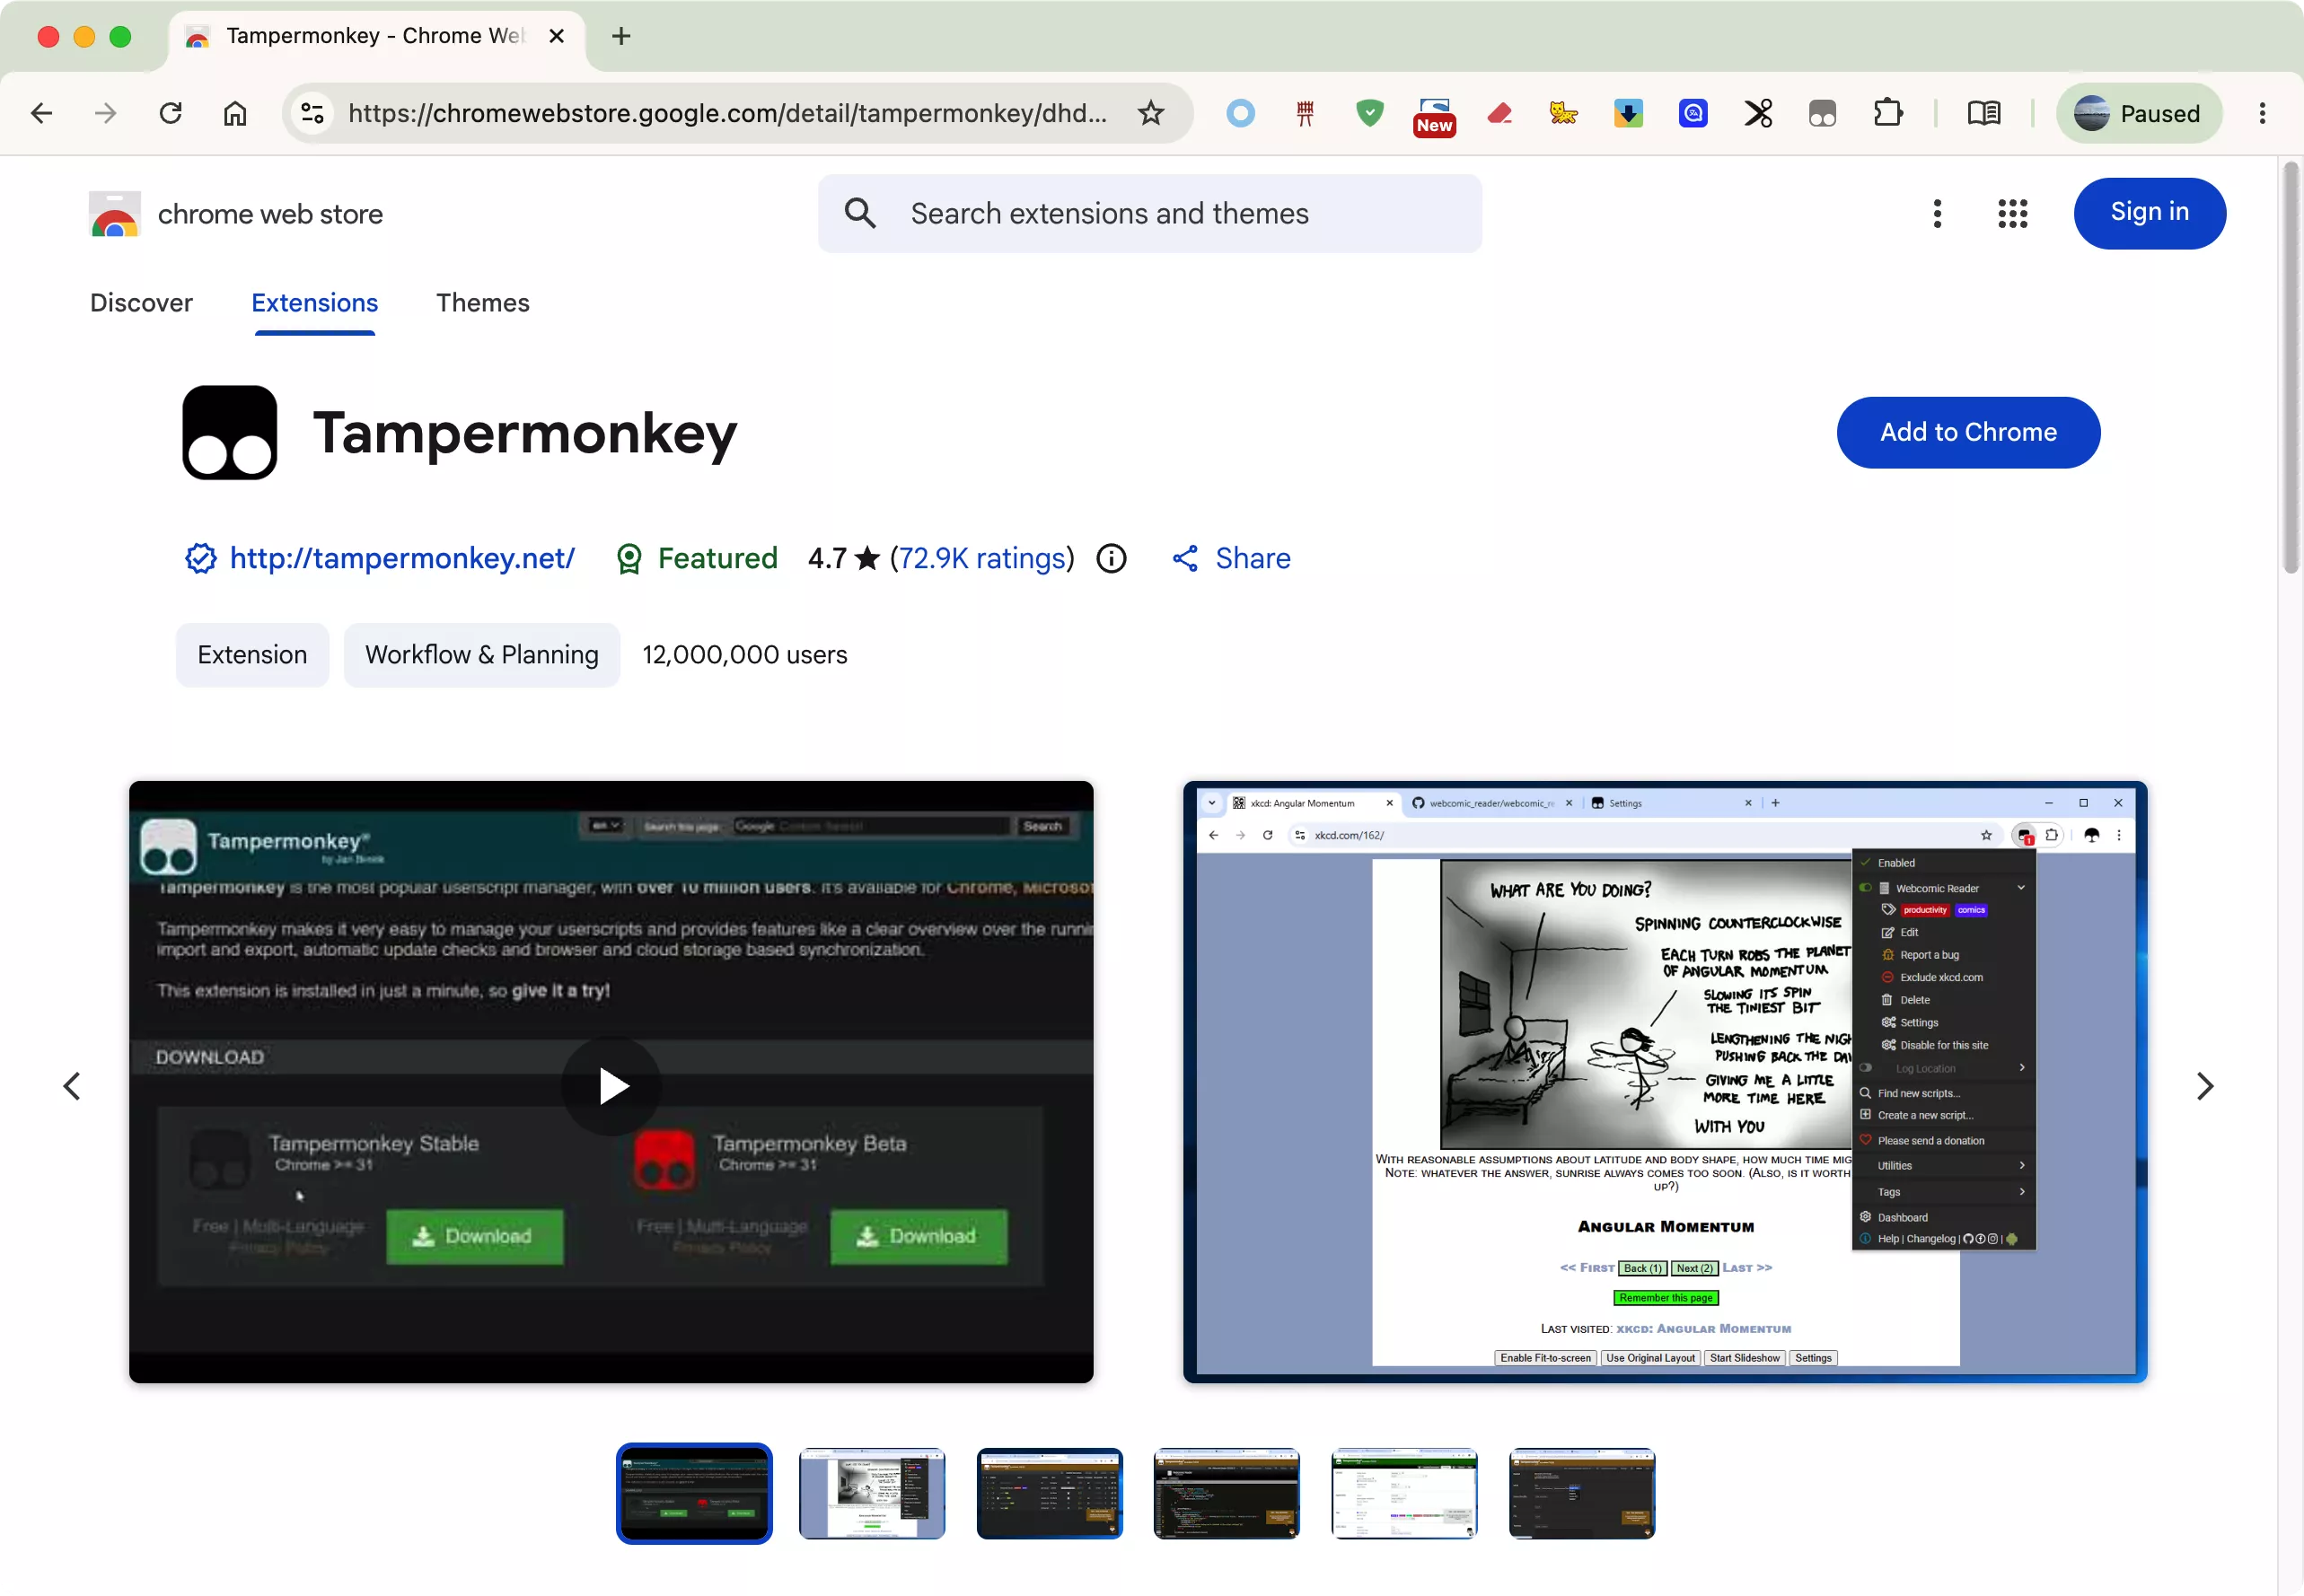Open the Workflow & Planning category

tap(482, 655)
